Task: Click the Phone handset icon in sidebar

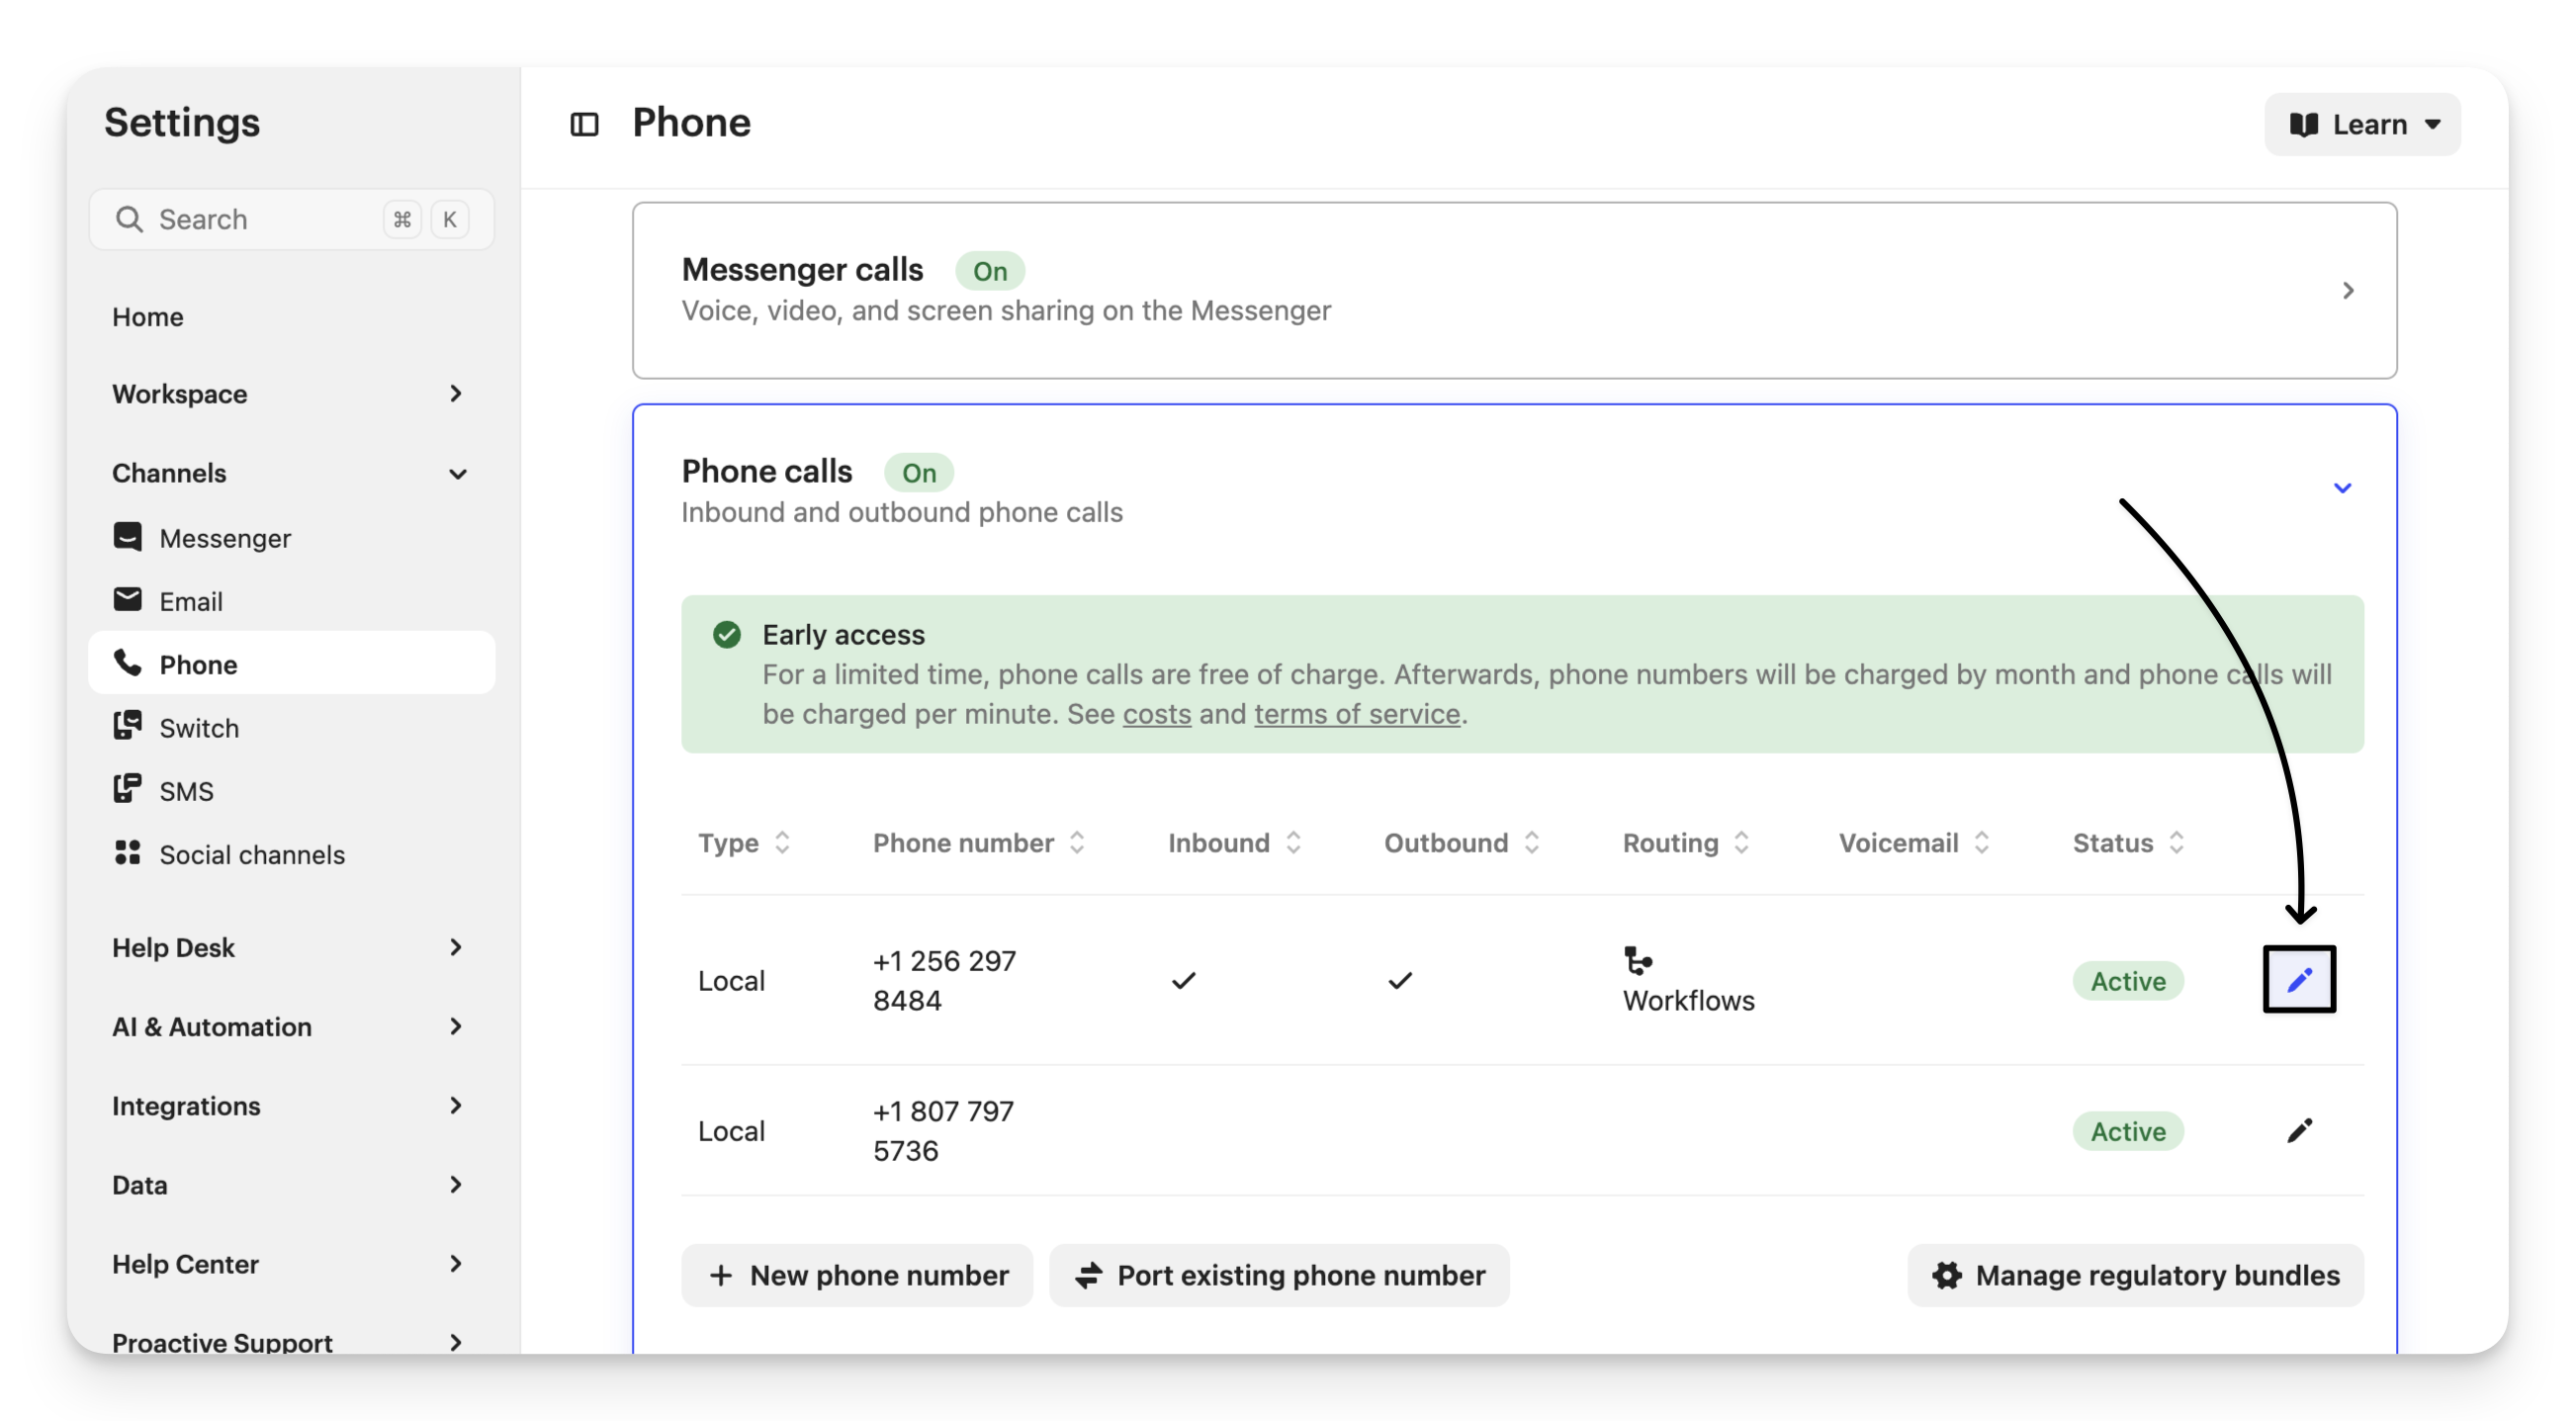Action: [127, 663]
